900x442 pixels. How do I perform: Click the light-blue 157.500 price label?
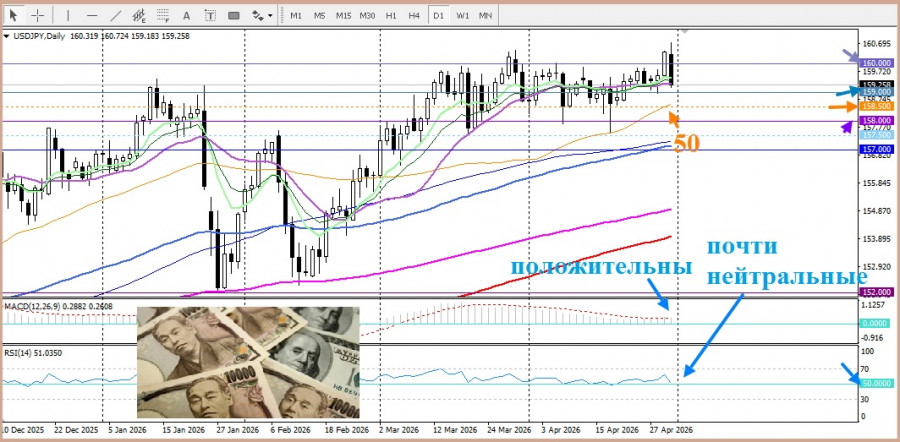point(876,135)
